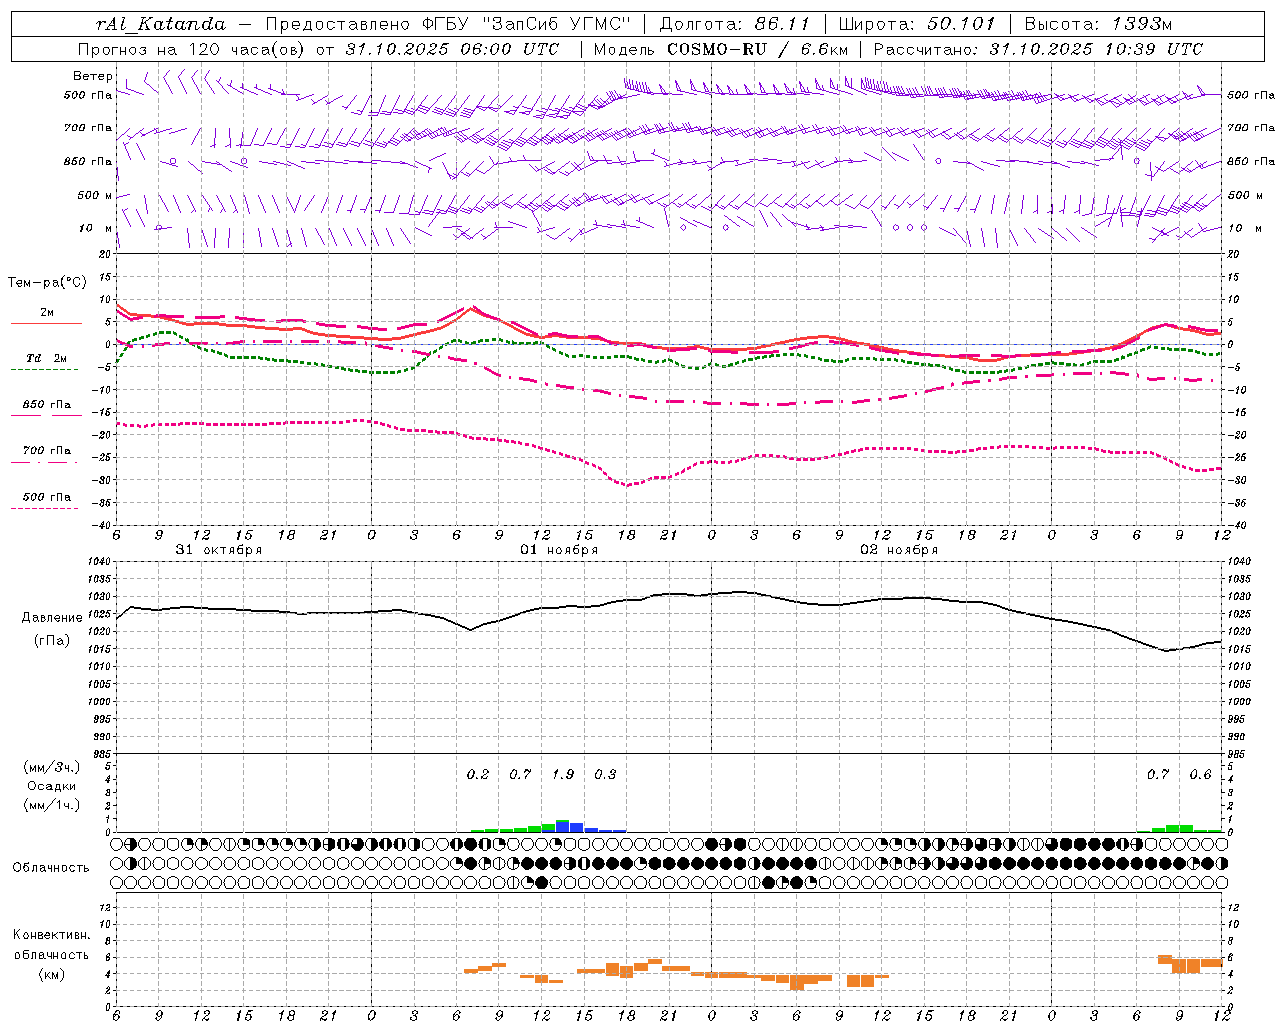The height and width of the screenshot is (1024, 1280).
Task: Click the "0.7" value beside "0.6"
Action: point(1158,774)
